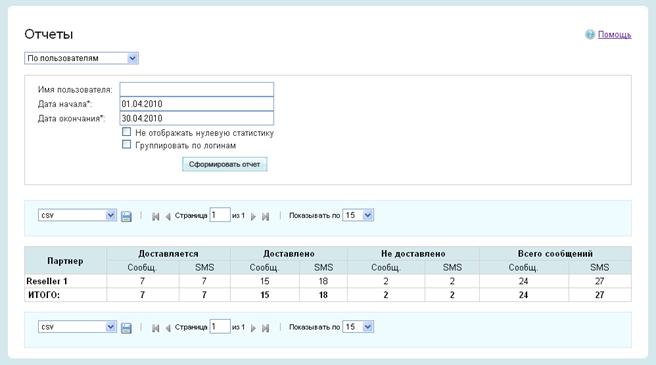
Task: Go to last page in bottom pager
Action: tap(265, 328)
